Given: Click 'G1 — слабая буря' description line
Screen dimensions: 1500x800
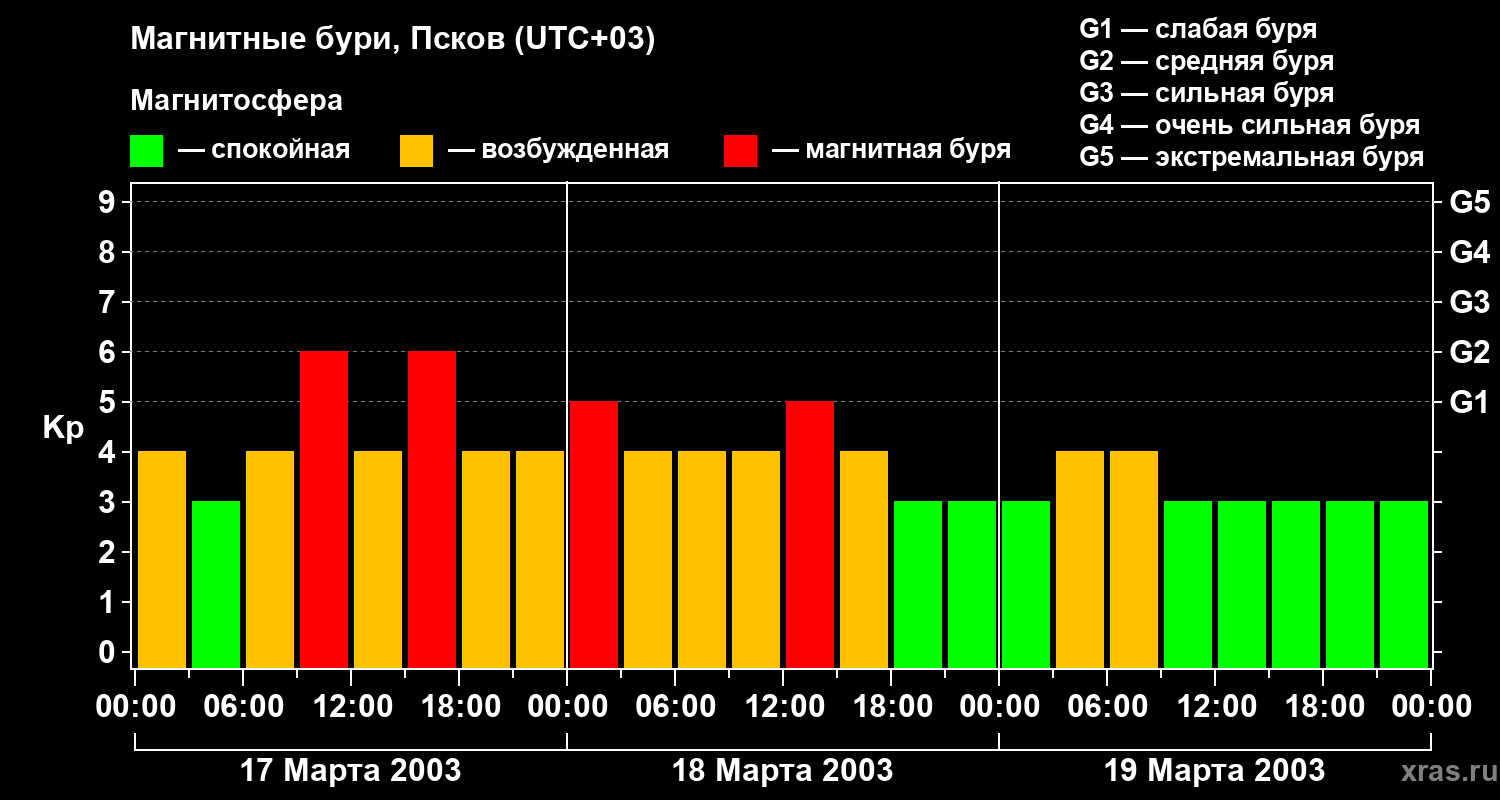Looking at the screenshot, I should 1198,29.
